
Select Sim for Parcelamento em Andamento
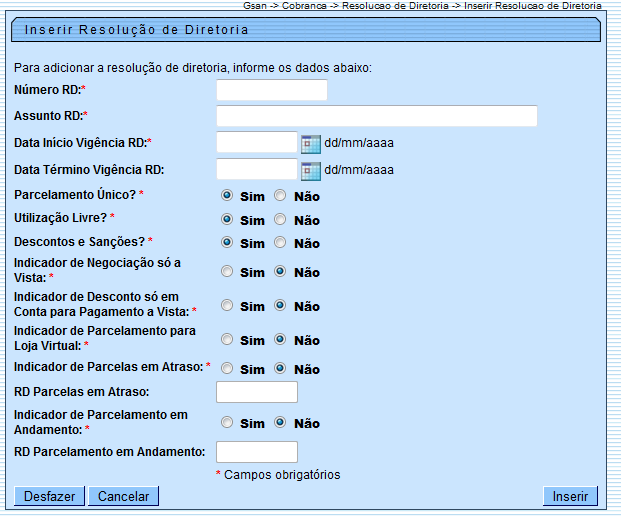227,422
